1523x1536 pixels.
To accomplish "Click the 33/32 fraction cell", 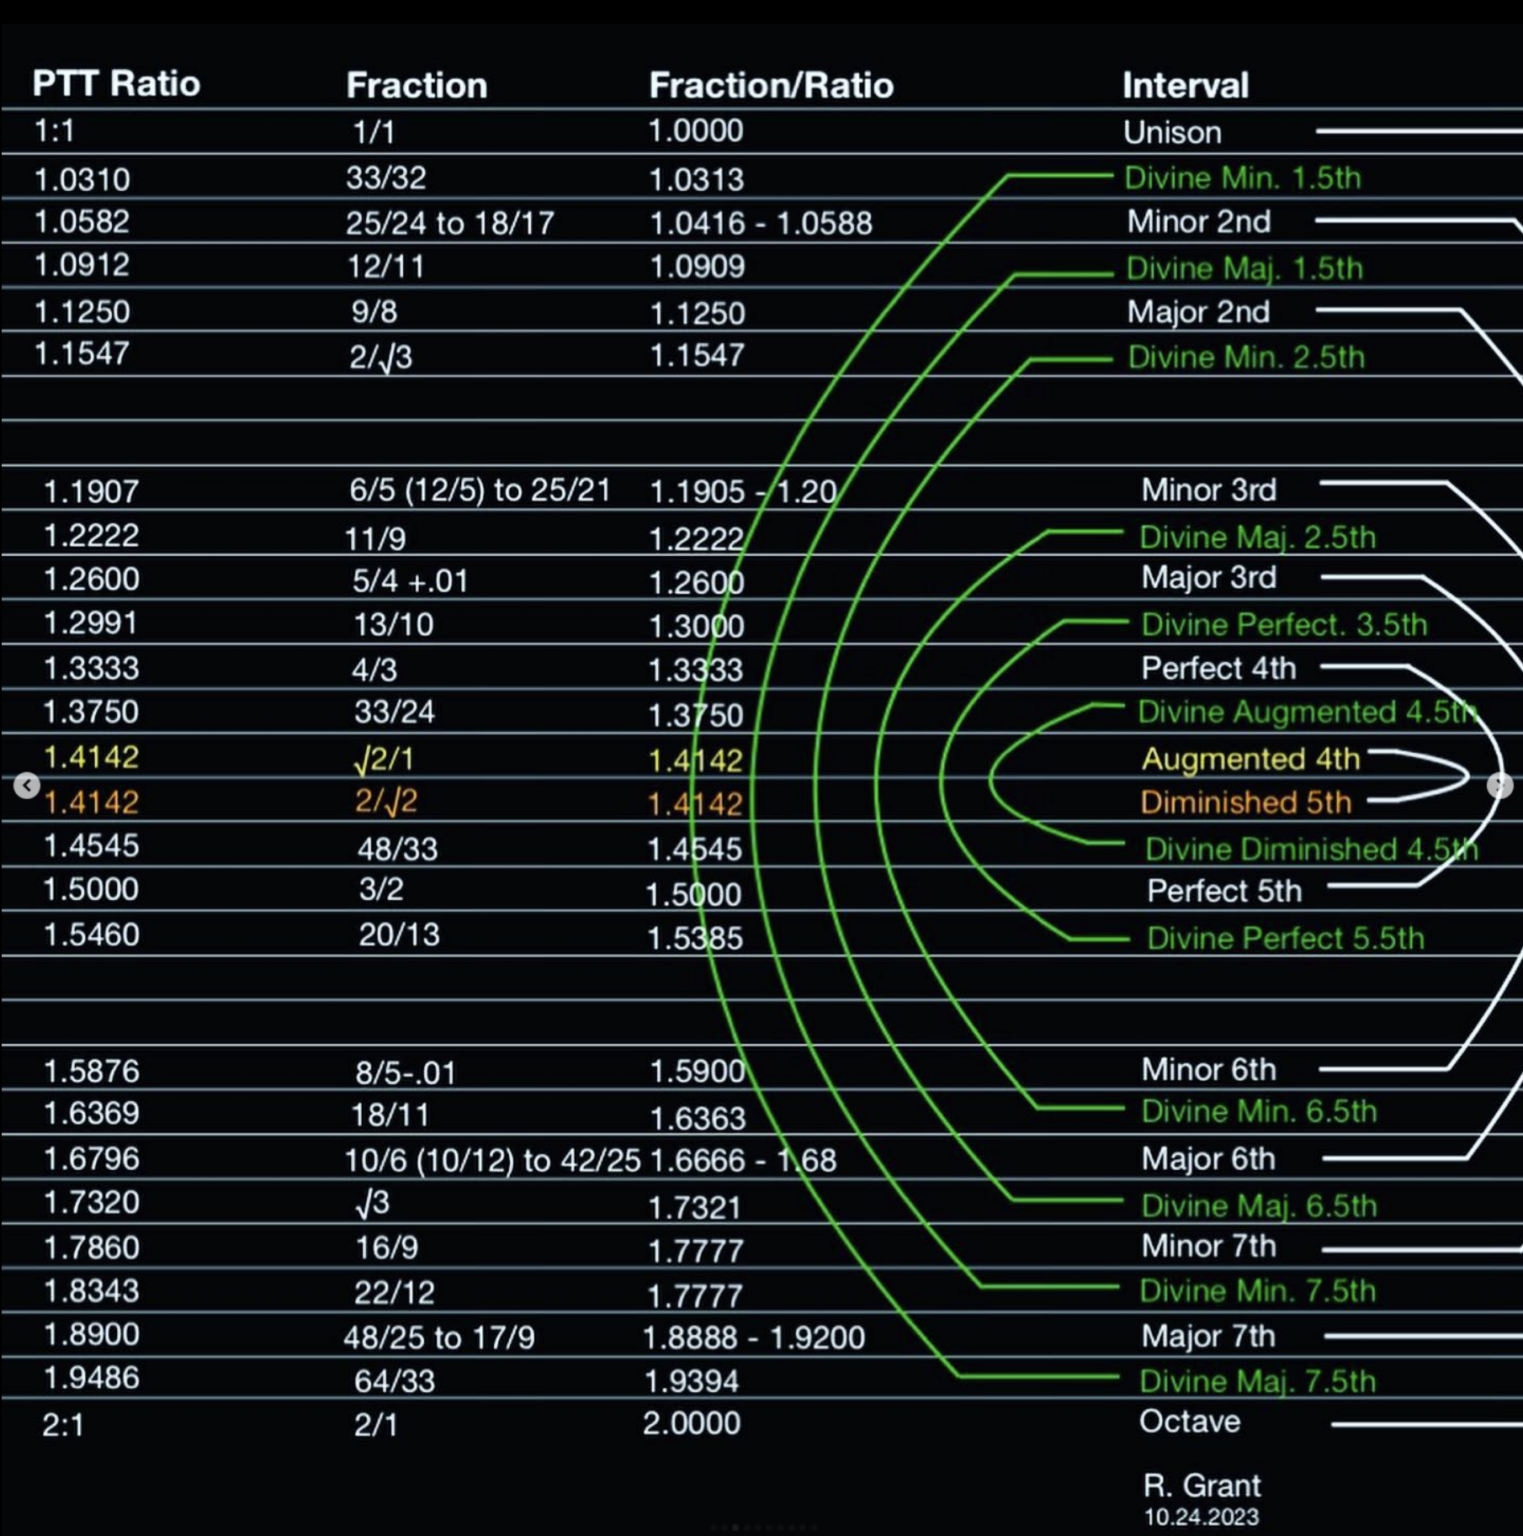I will pyautogui.click(x=386, y=178).
